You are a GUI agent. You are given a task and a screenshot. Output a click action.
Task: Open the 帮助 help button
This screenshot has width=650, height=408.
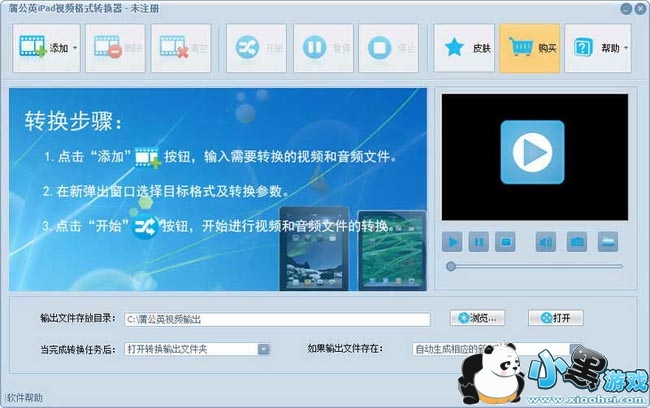598,48
